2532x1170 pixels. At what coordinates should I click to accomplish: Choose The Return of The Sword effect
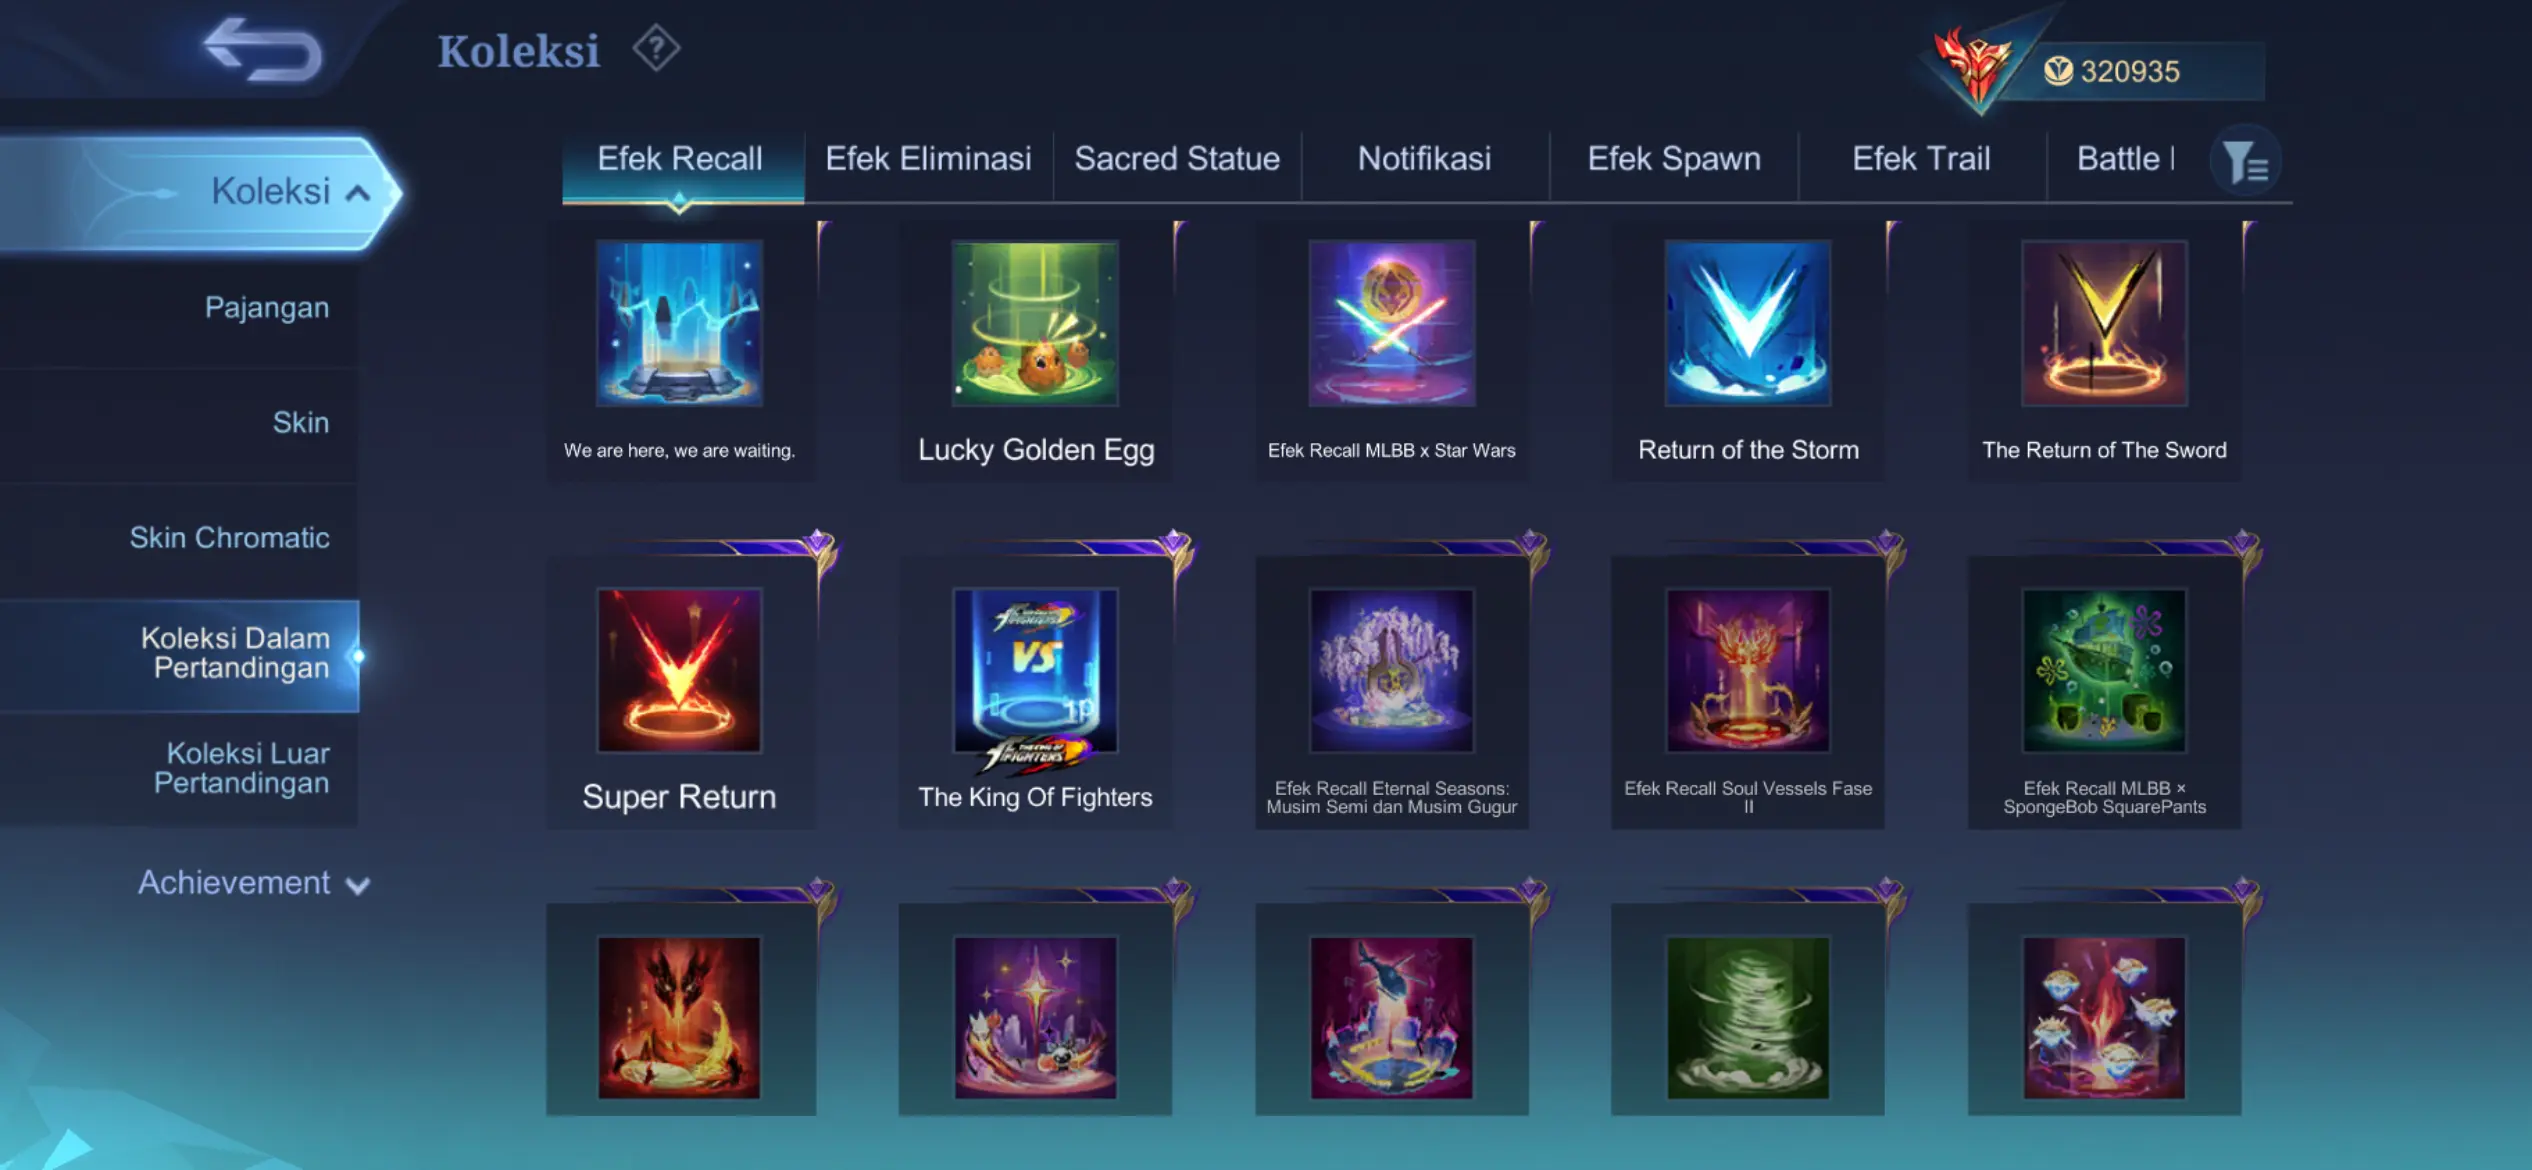click(x=2104, y=351)
